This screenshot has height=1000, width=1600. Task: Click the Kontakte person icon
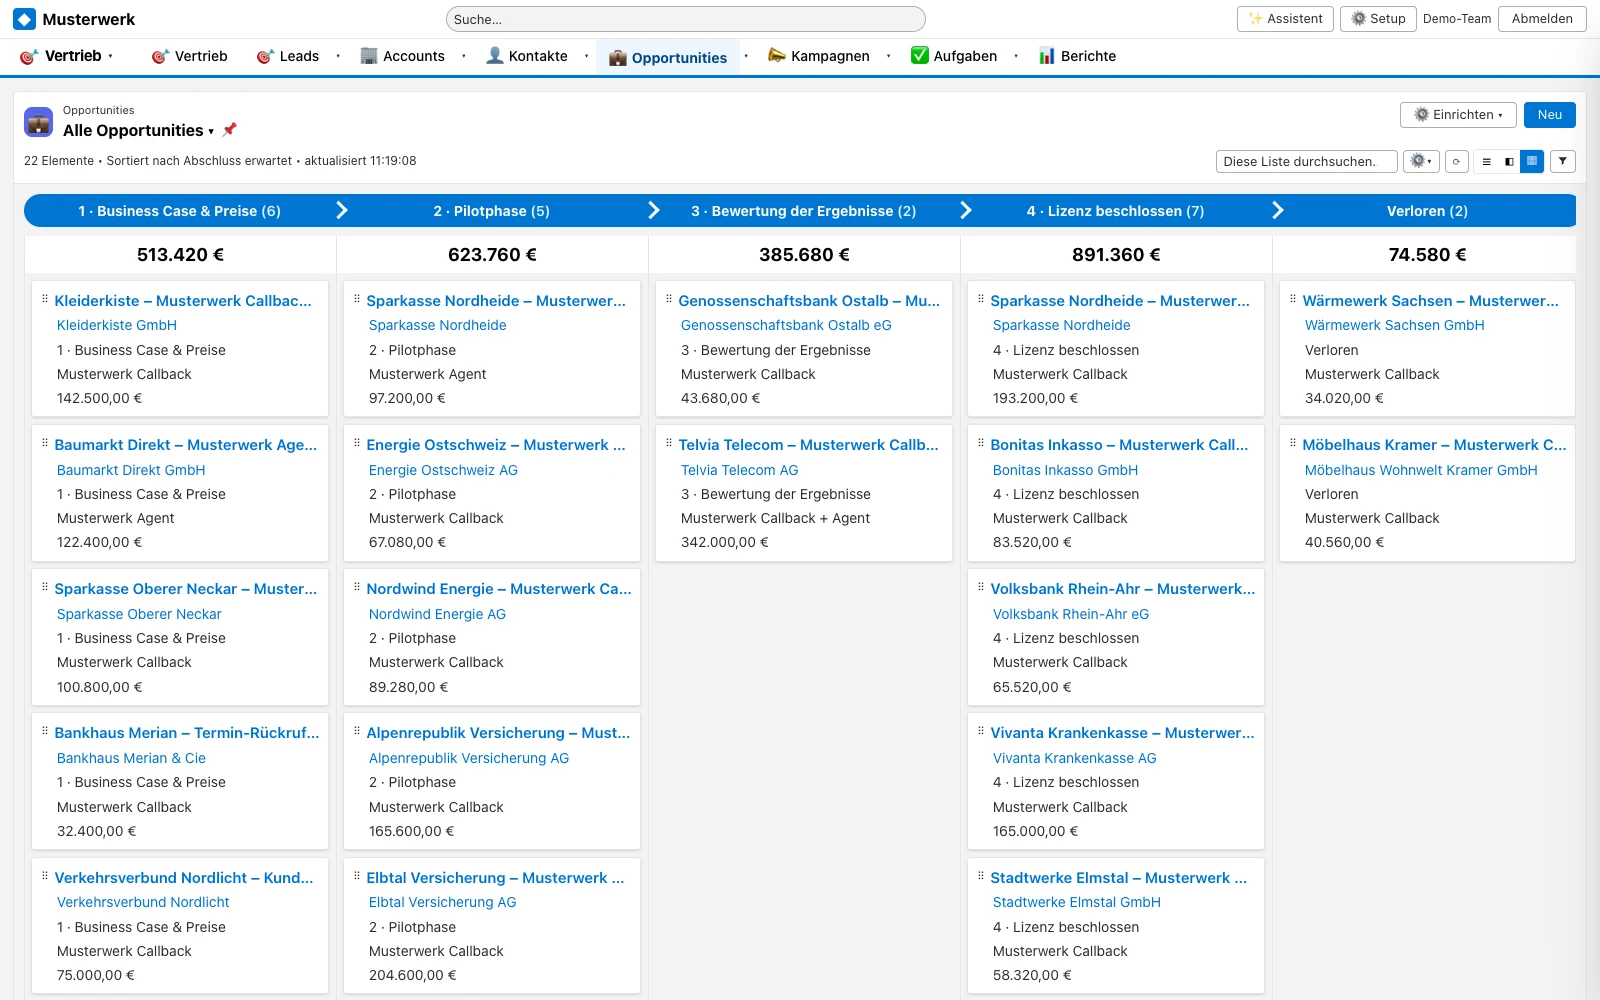pyautogui.click(x=494, y=56)
